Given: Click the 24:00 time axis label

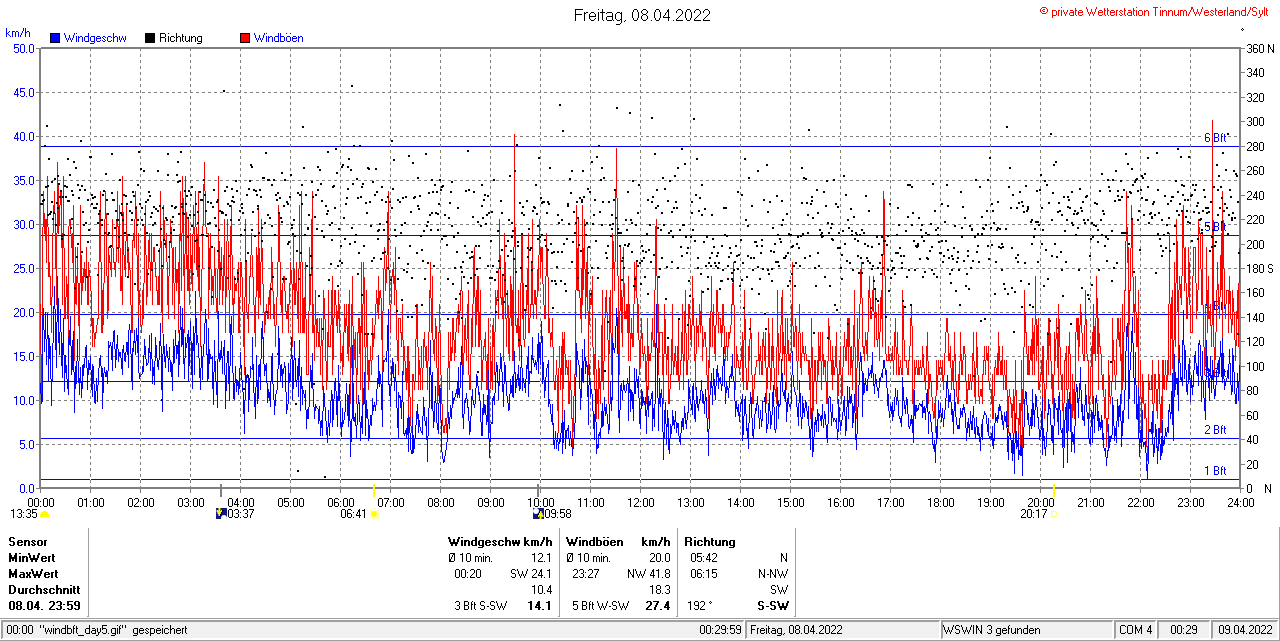Looking at the screenshot, I should click(x=1239, y=502).
